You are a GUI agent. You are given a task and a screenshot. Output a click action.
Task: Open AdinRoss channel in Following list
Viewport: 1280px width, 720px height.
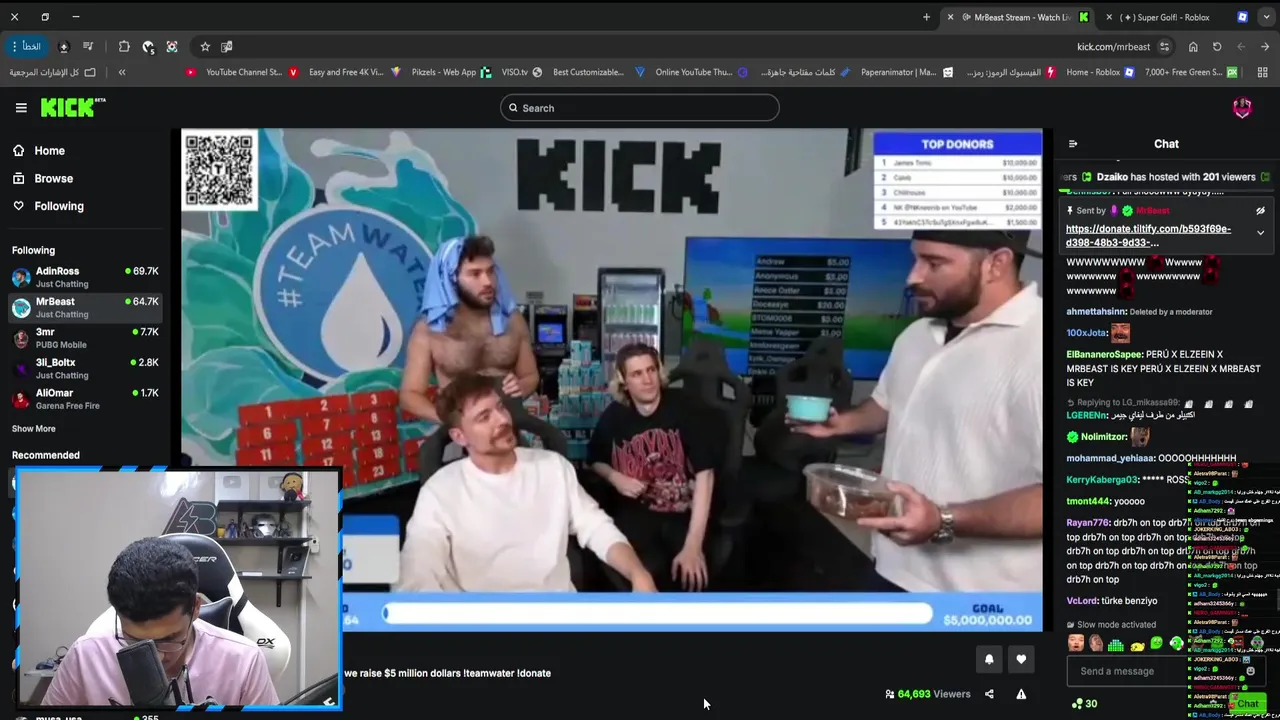(86, 277)
